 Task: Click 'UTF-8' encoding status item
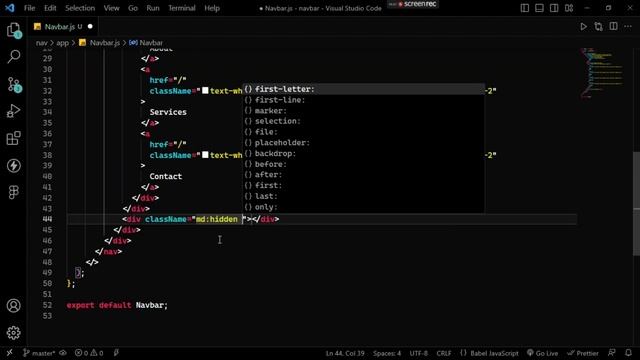coord(419,353)
